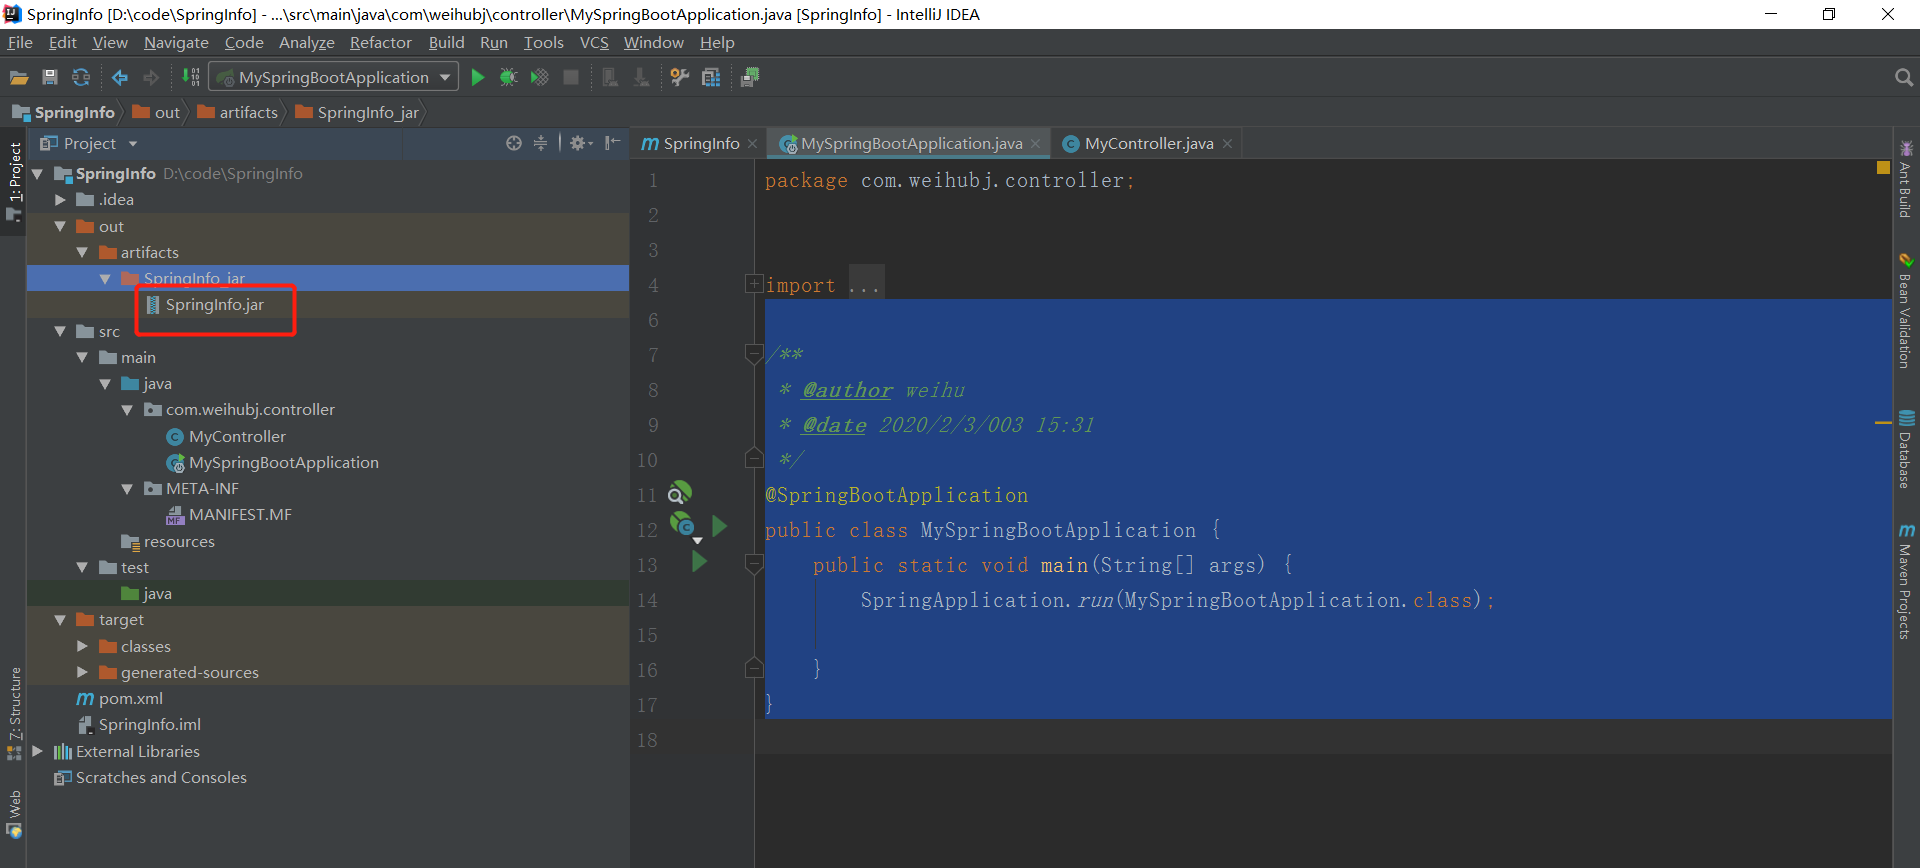Screen dimensions: 1920x868
Task: Click the Open file toolbar icon
Action: (x=19, y=78)
